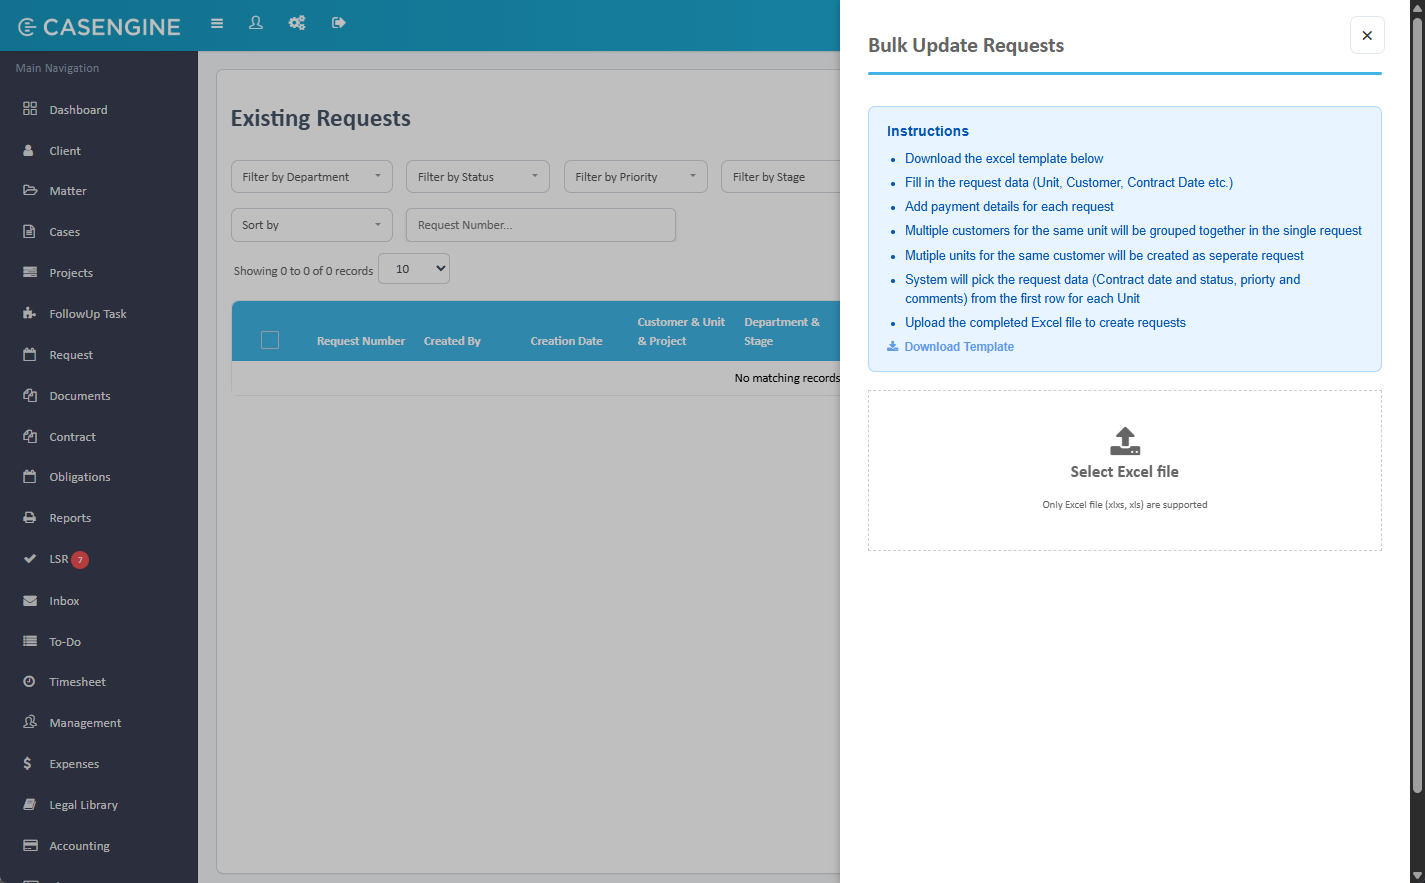Viewport: 1425px width, 883px height.
Task: Click the Reports printer icon
Action: coord(30,517)
